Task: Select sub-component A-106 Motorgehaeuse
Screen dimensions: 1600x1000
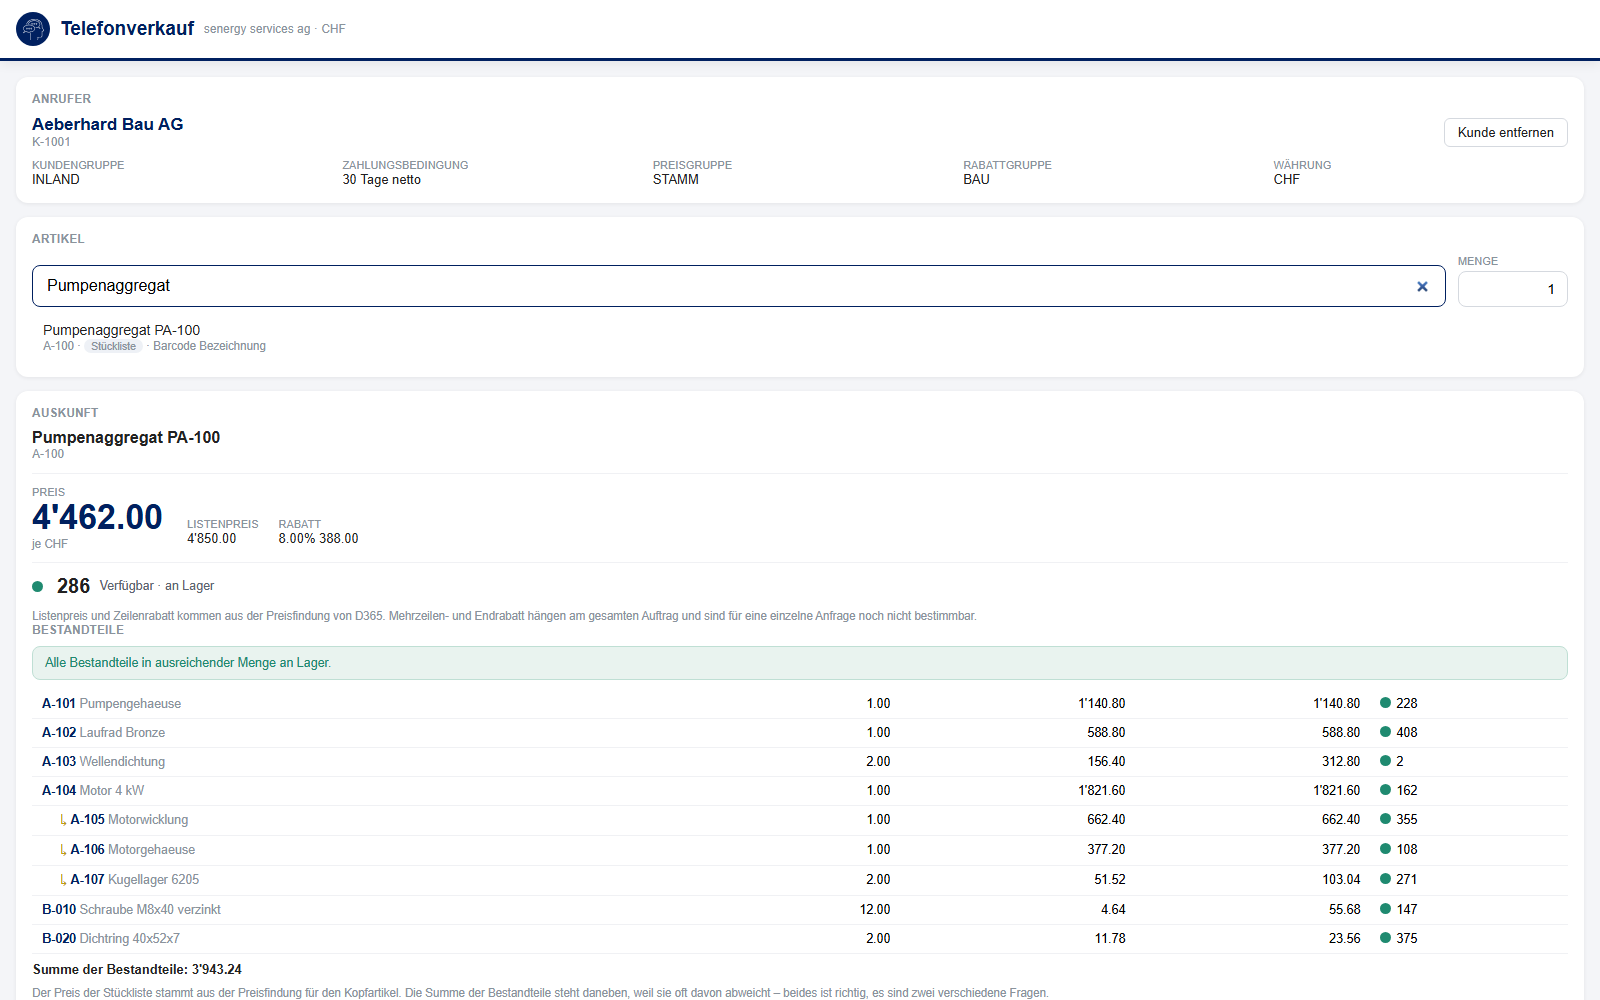Action: [799, 850]
